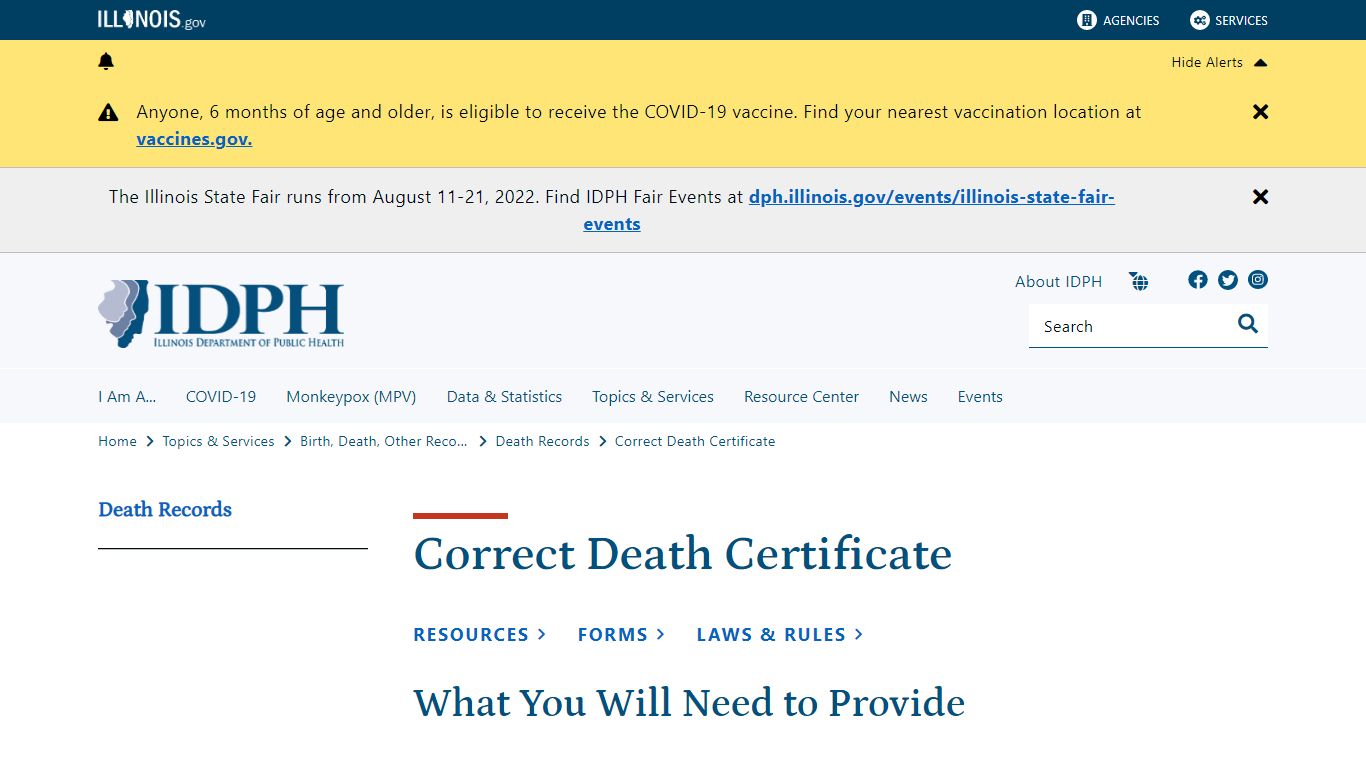Screen dimensions: 1366x768
Task: Open the IDPH Facebook page
Action: [1197, 280]
